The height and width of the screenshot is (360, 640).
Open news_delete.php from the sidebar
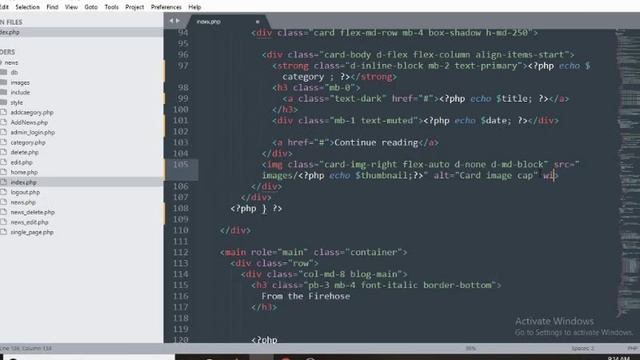33,212
